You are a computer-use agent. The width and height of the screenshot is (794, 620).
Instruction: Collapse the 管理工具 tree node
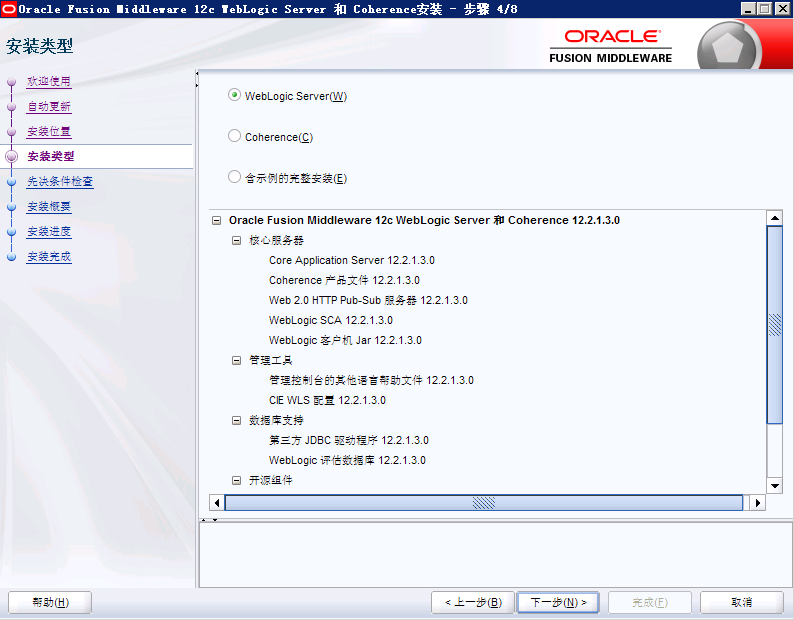click(236, 360)
